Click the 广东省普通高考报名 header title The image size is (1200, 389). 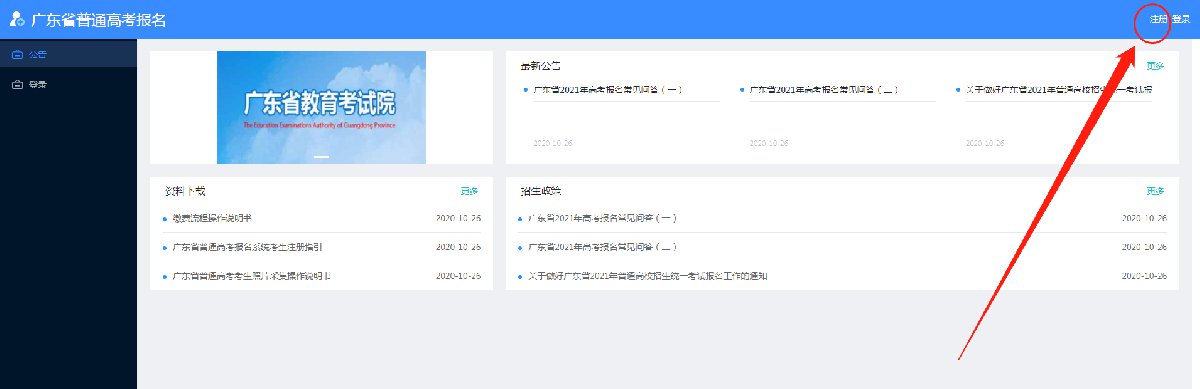point(99,19)
